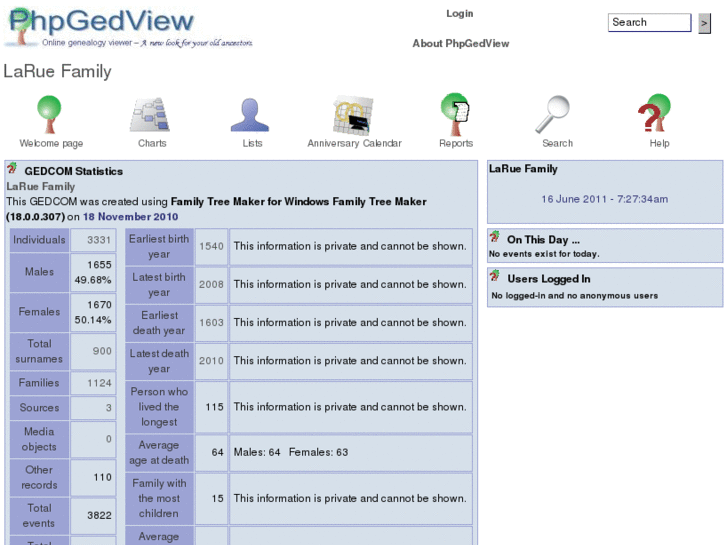The image size is (727, 545).
Task: Open the Anniversary Calendar icon
Action: click(353, 115)
